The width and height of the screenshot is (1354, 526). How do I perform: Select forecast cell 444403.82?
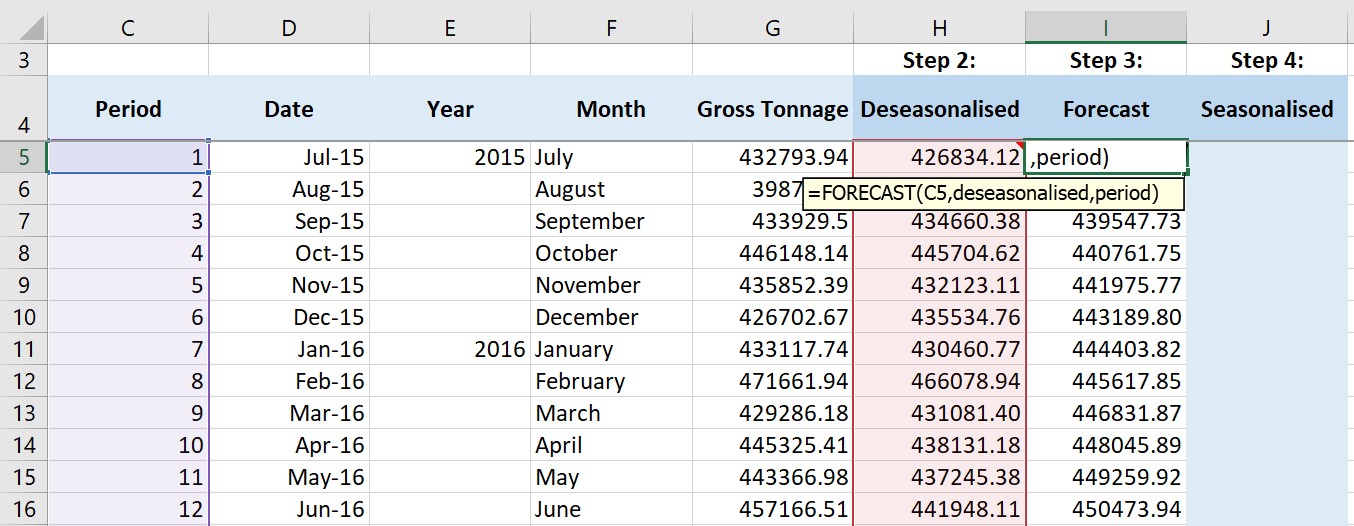click(1106, 349)
